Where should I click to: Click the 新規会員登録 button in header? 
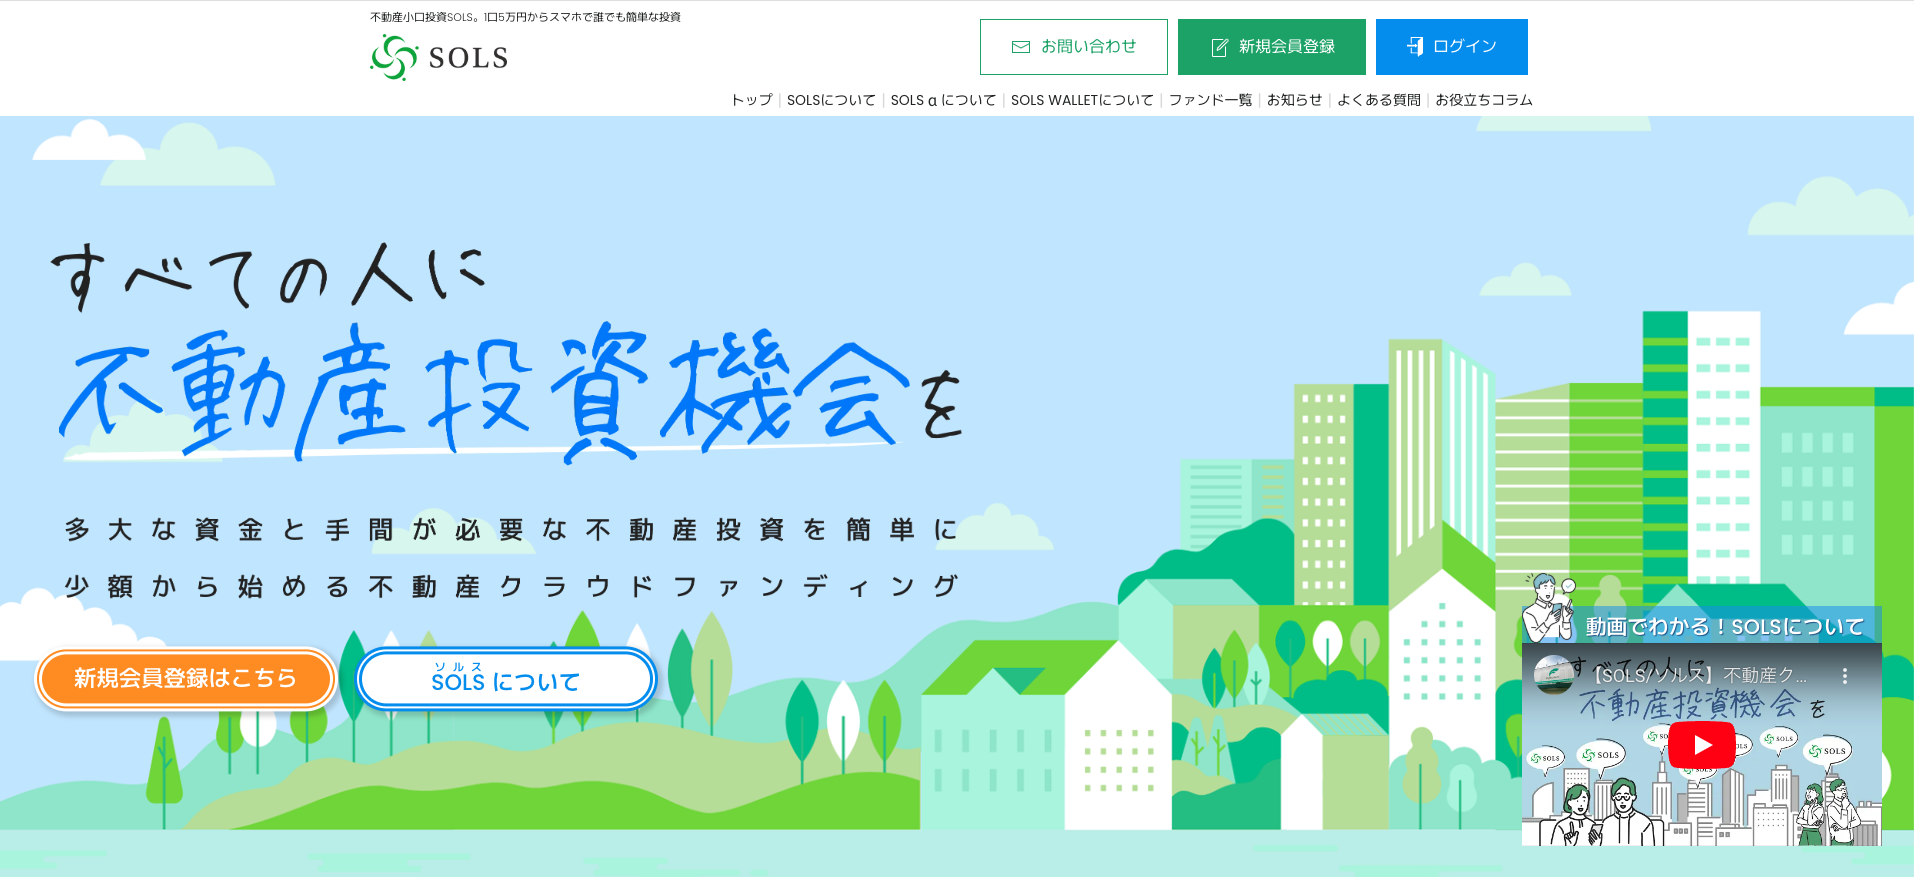pos(1271,47)
